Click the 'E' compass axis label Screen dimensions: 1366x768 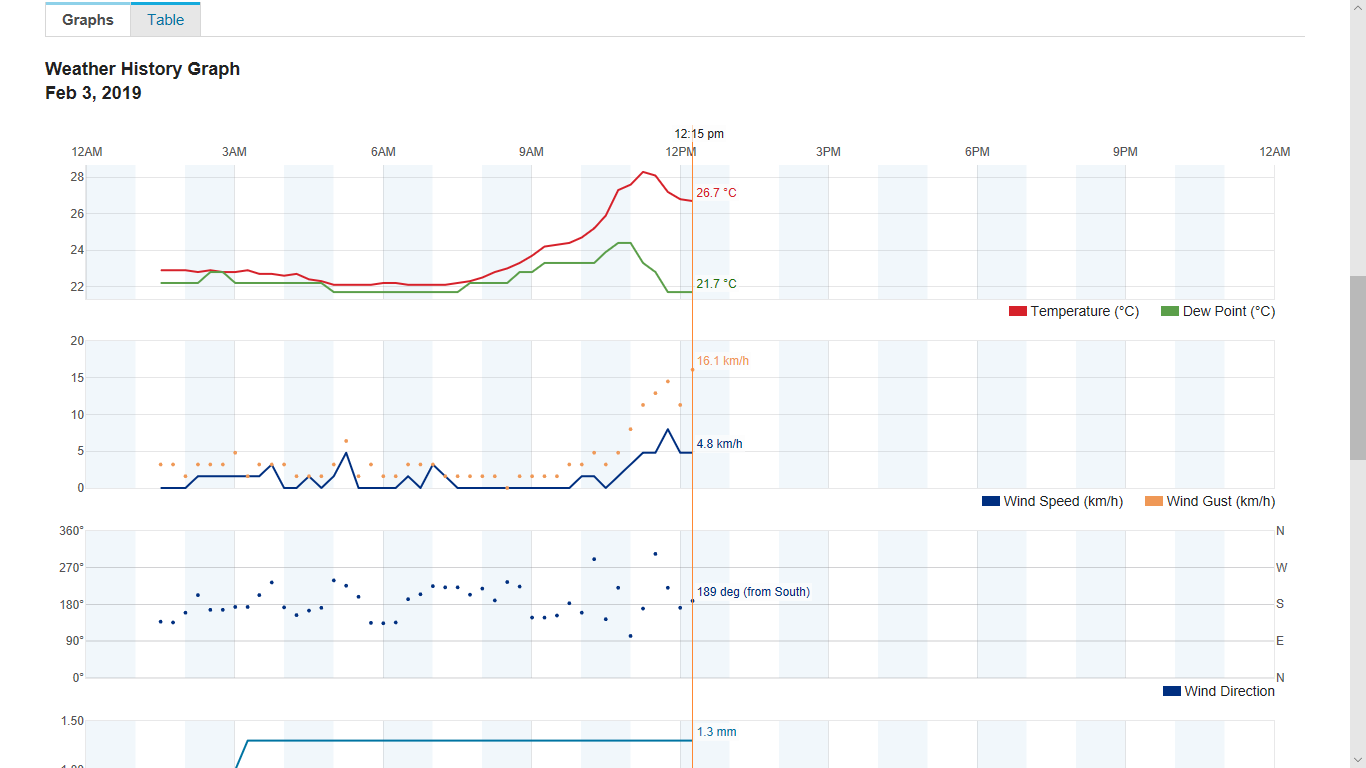tap(1280, 641)
